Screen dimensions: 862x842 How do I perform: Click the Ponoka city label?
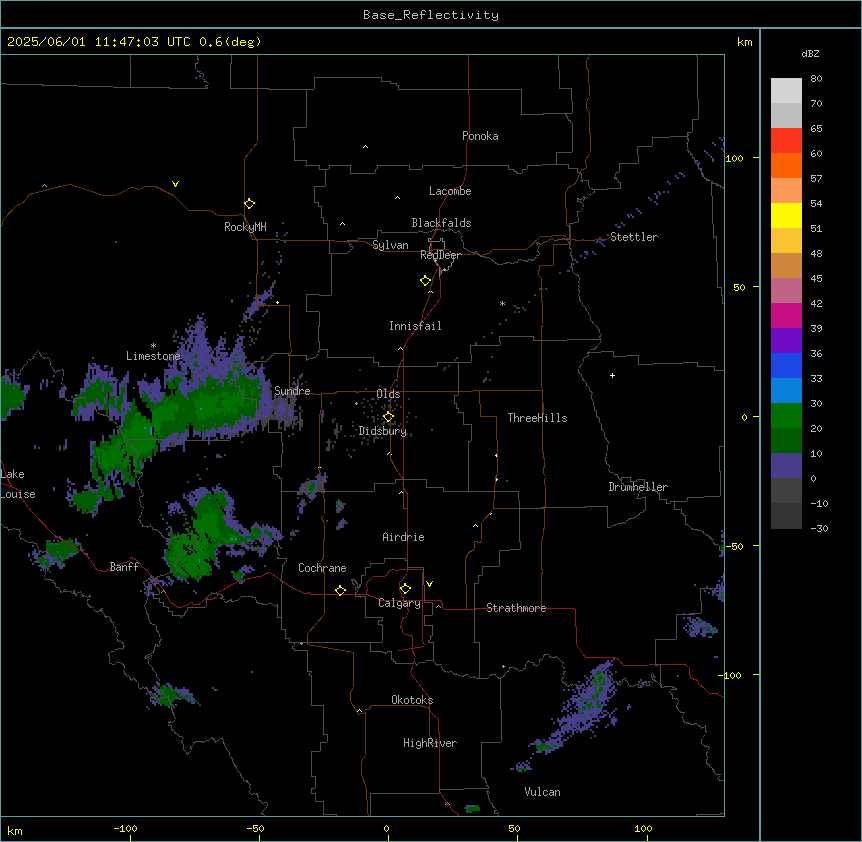pos(480,136)
